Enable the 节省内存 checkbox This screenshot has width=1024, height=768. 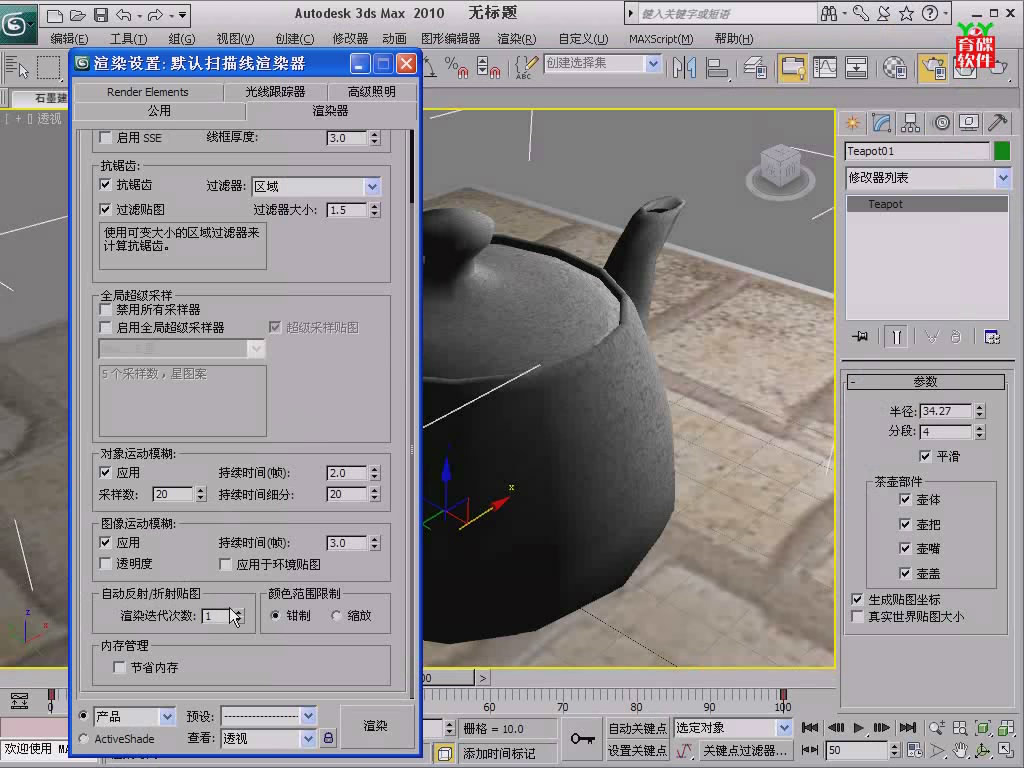tap(119, 667)
